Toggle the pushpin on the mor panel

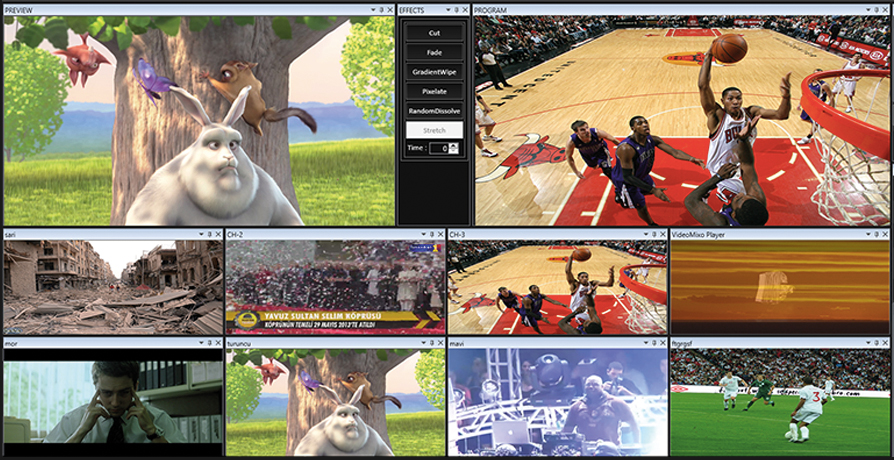tap(209, 343)
